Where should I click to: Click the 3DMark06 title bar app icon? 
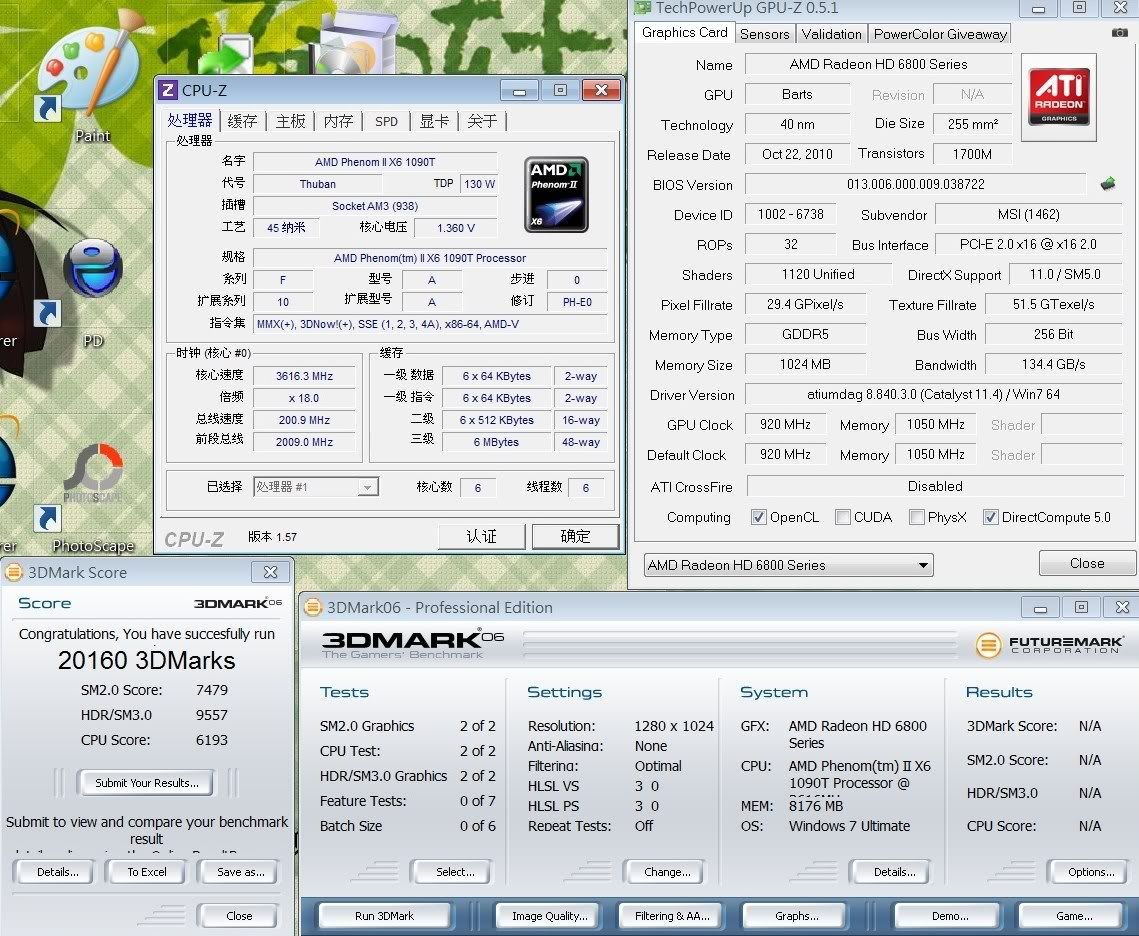click(x=313, y=607)
